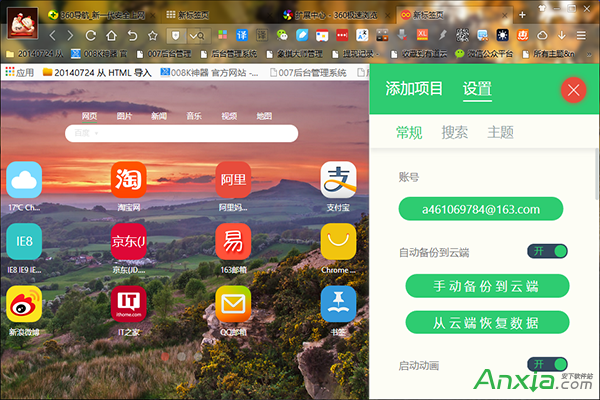Open the 百度 search engine dropdown
Screen dimensions: 600x400
[86, 133]
